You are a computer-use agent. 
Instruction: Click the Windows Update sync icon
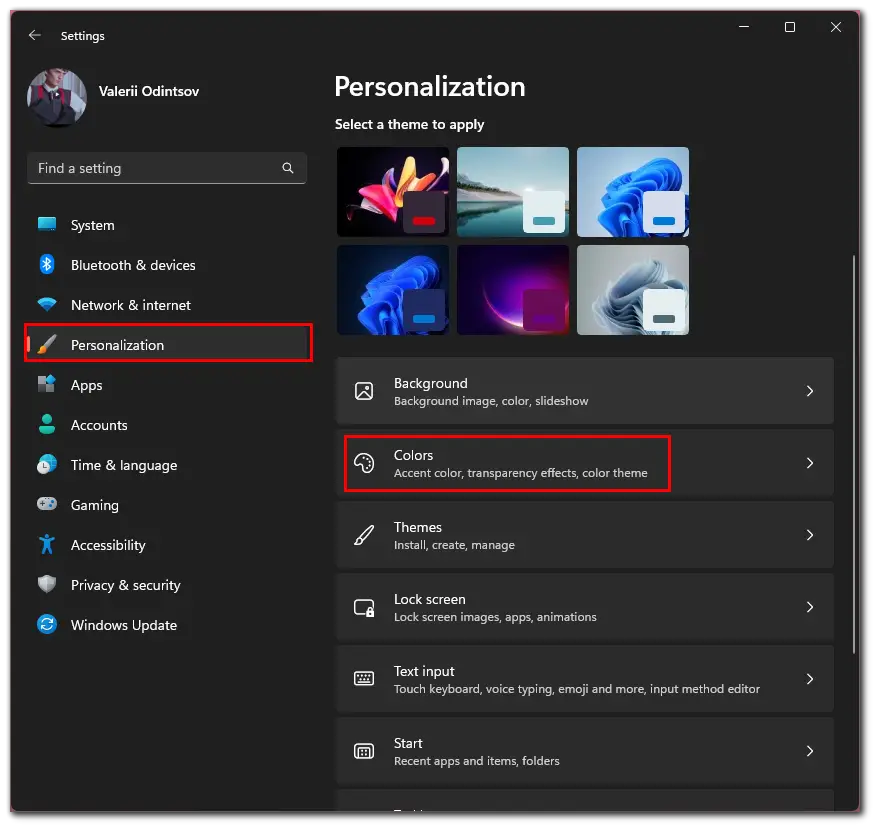(x=47, y=625)
